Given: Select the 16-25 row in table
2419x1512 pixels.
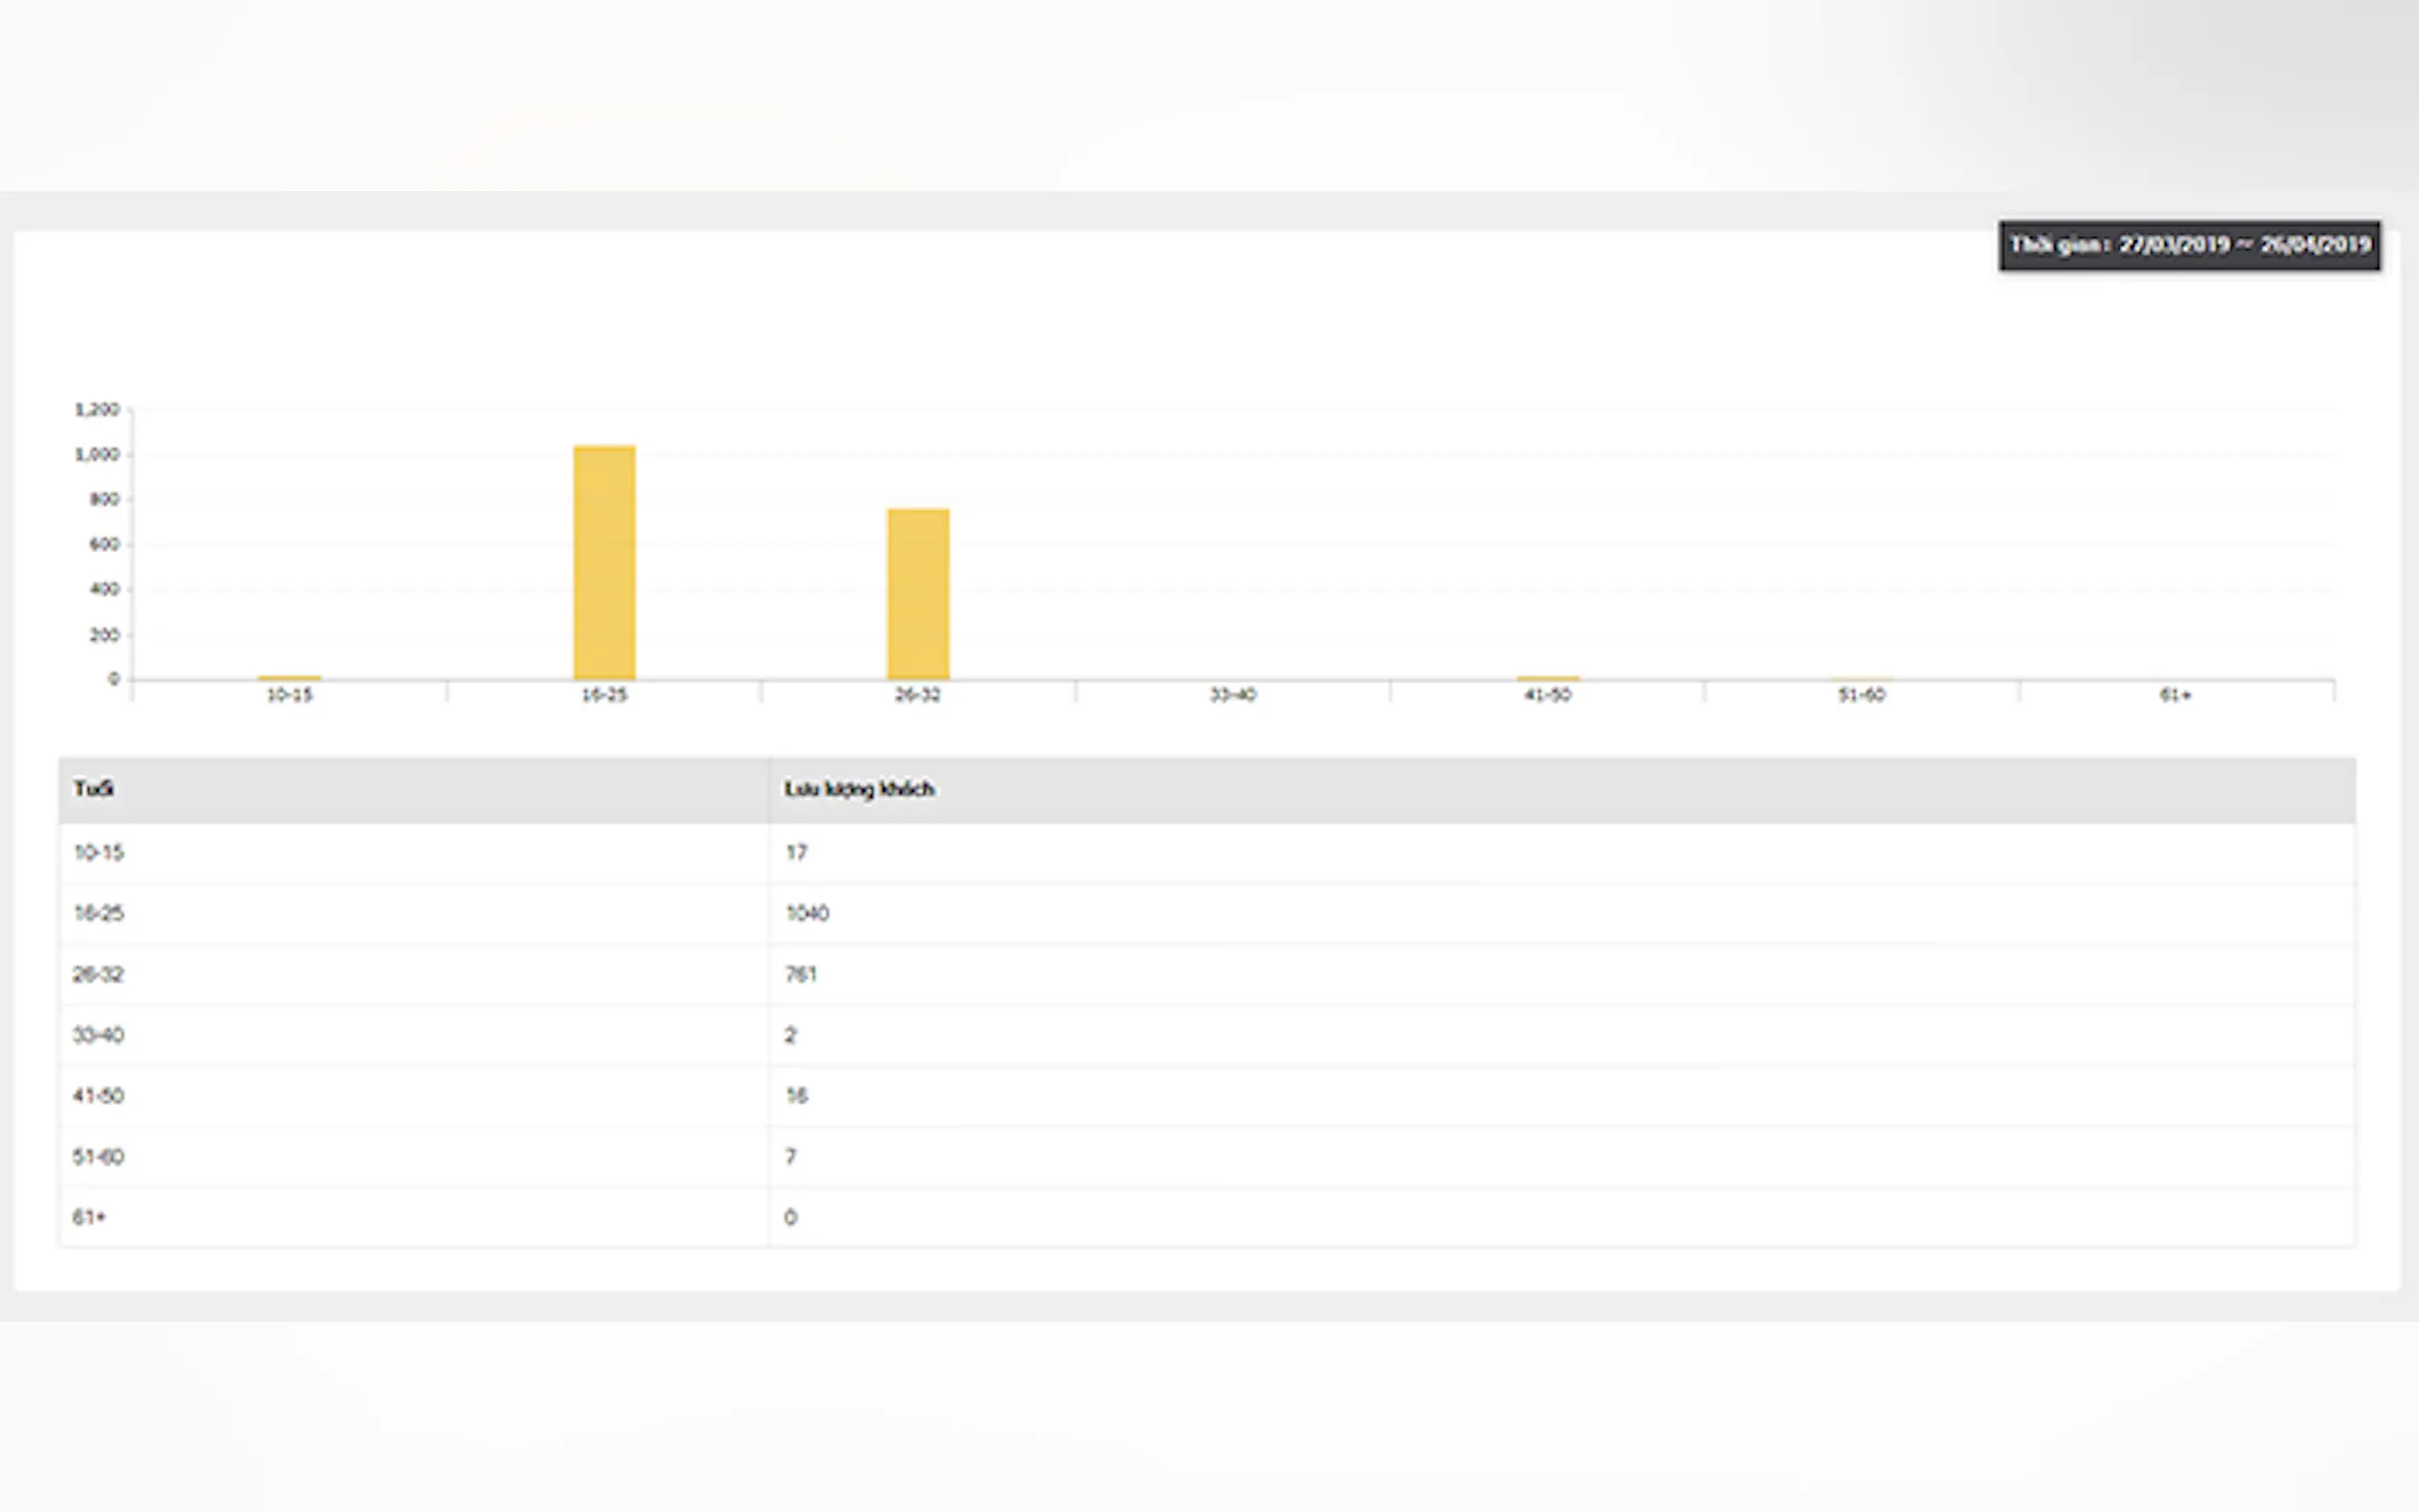Looking at the screenshot, I should (x=98, y=914).
